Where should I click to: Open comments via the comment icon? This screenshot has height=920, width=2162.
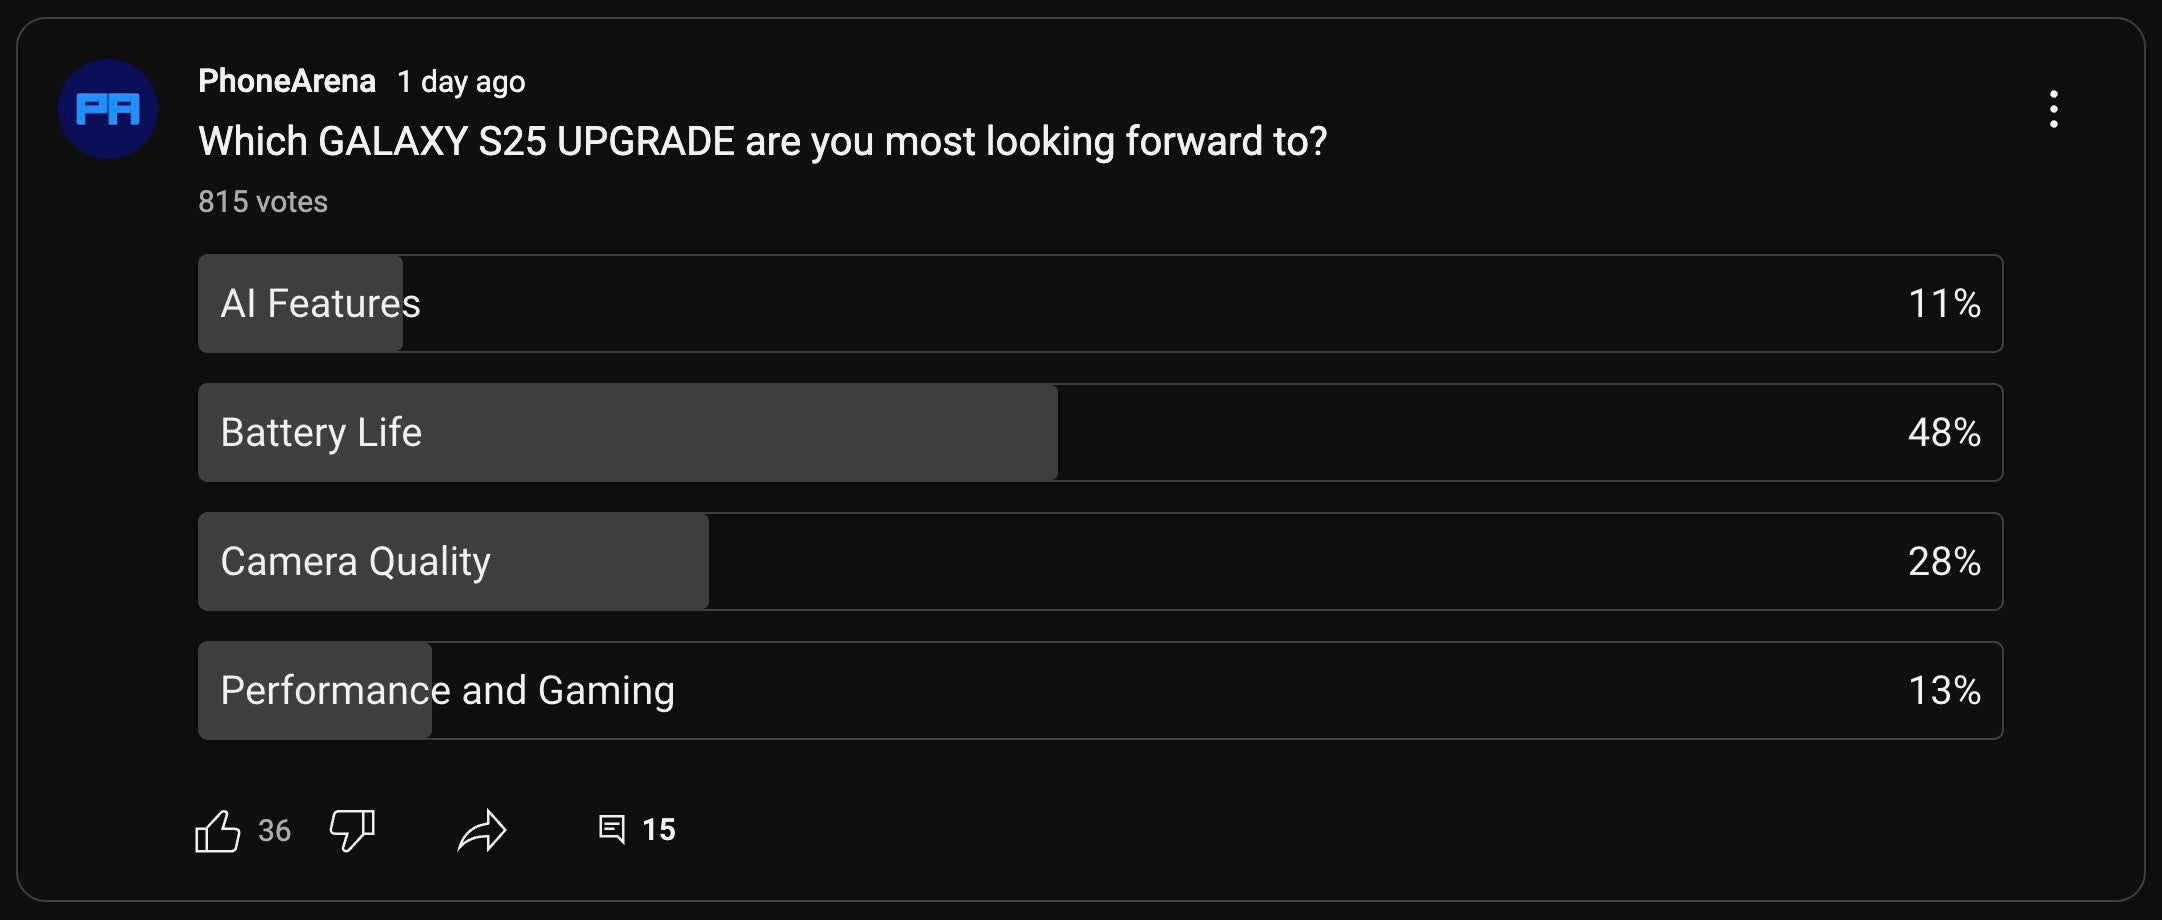point(611,829)
